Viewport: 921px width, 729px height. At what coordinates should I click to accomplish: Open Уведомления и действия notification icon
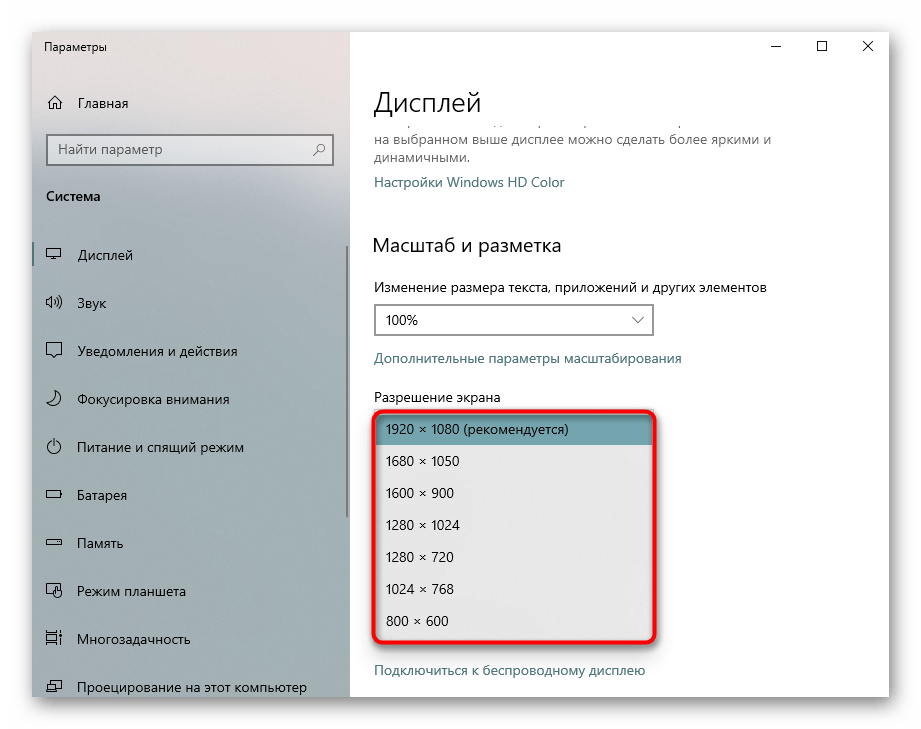(x=54, y=351)
